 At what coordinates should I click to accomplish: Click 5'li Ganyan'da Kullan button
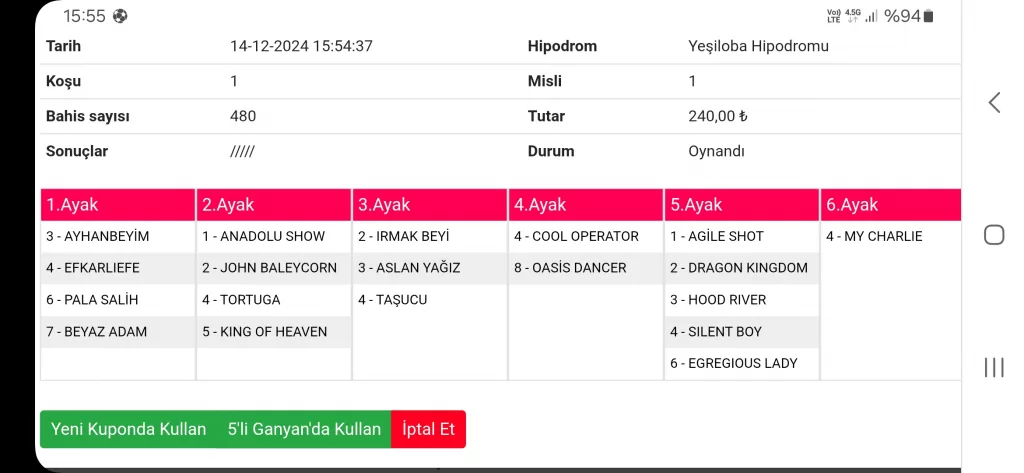[x=304, y=429]
